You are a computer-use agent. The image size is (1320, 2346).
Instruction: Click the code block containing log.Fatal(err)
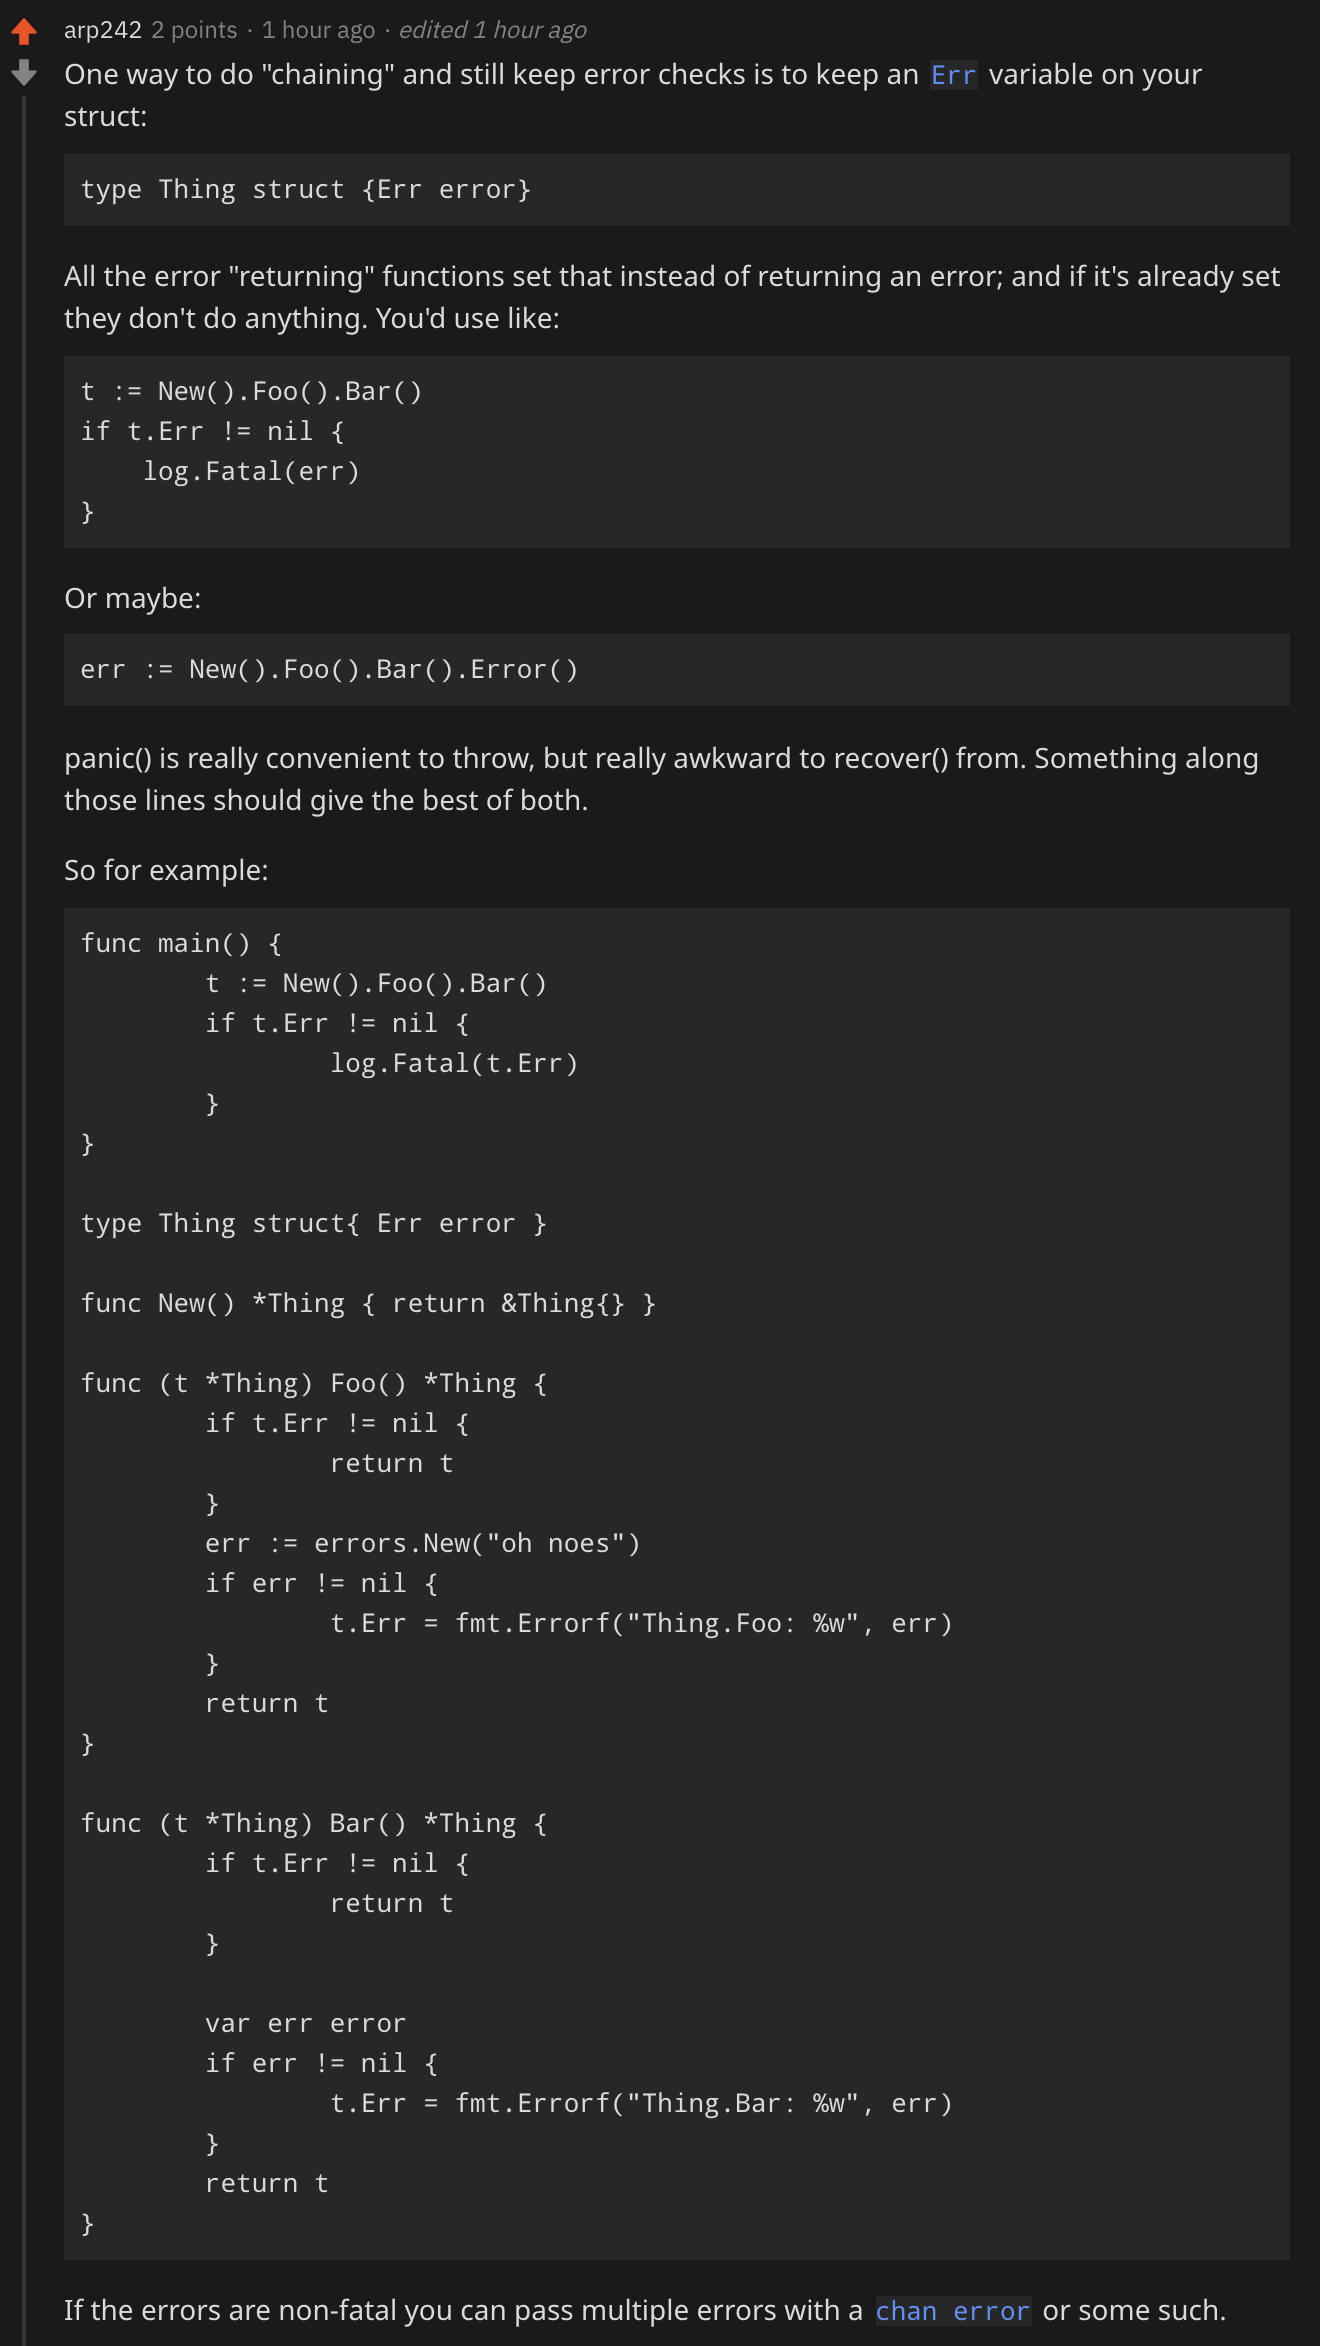coord(253,471)
